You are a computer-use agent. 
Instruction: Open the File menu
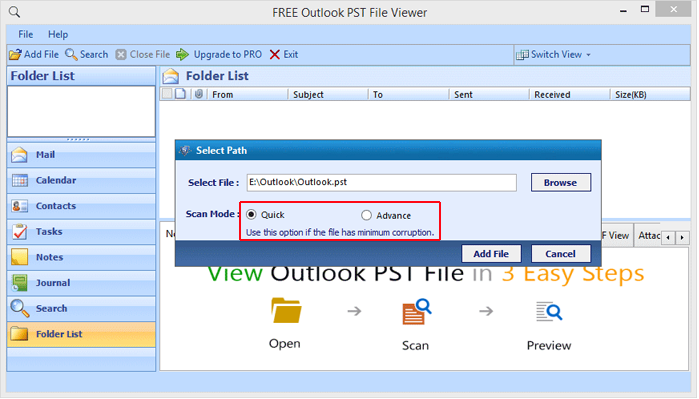pyautogui.click(x=25, y=34)
